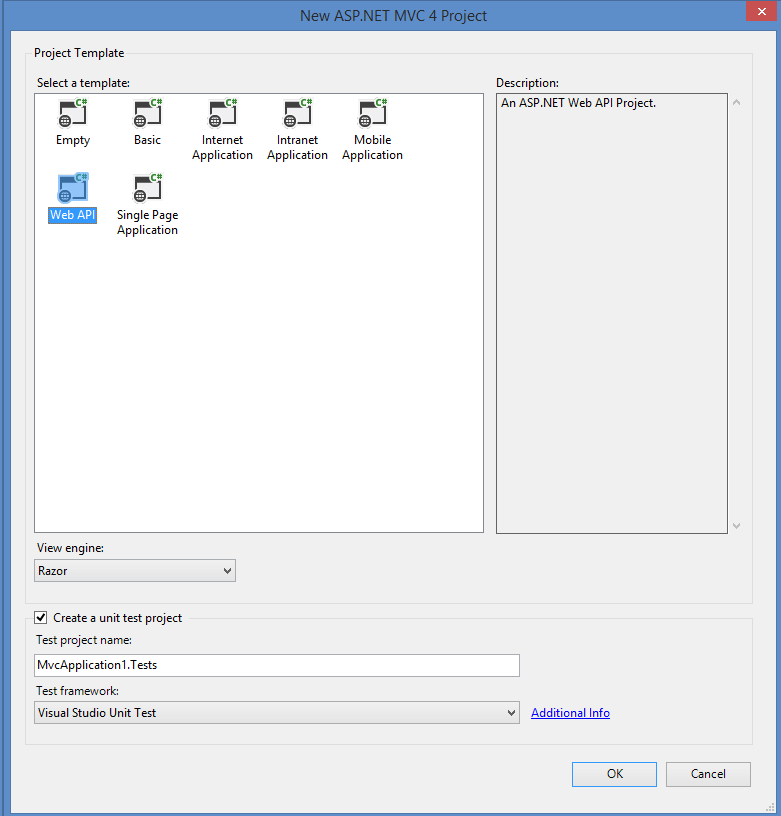This screenshot has height=816, width=781.
Task: Close the New ASP.NET MVC 4 Project dialog
Action: click(762, 11)
